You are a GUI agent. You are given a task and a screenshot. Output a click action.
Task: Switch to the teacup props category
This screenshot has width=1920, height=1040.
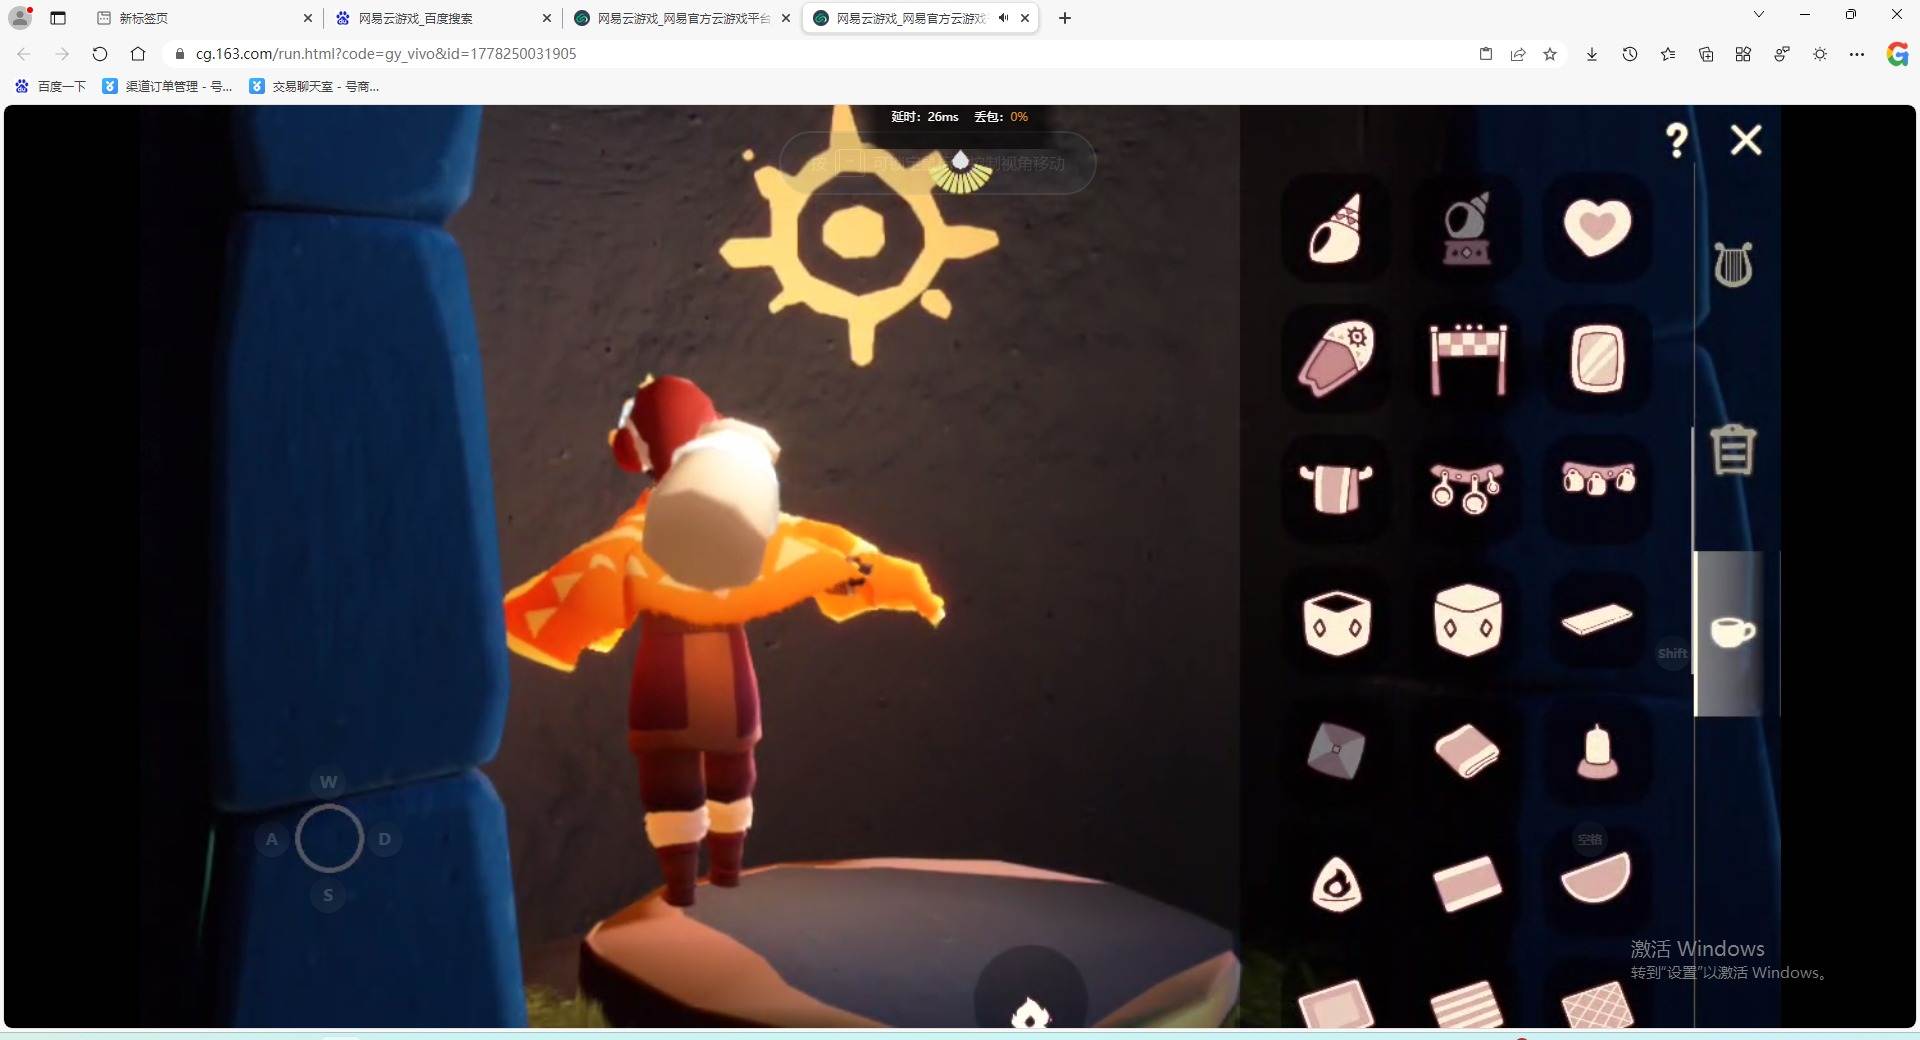coord(1733,632)
